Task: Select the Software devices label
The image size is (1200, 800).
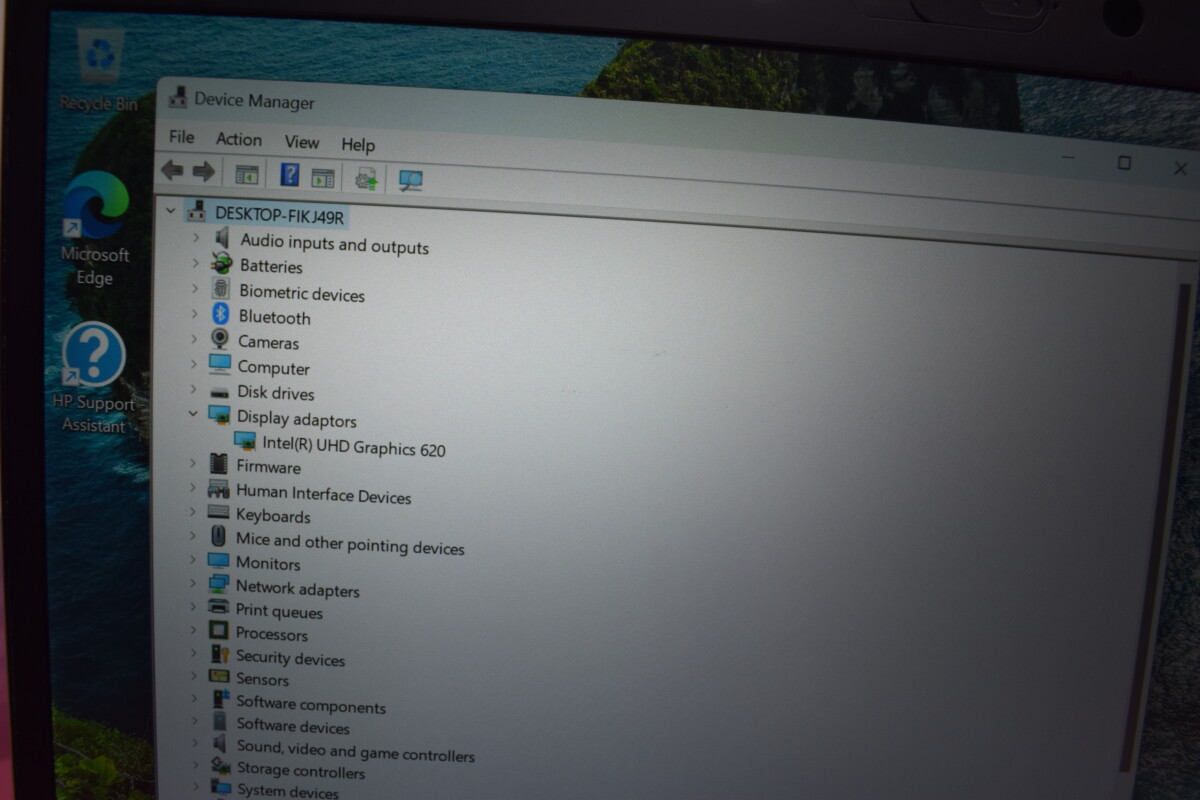Action: point(293,726)
